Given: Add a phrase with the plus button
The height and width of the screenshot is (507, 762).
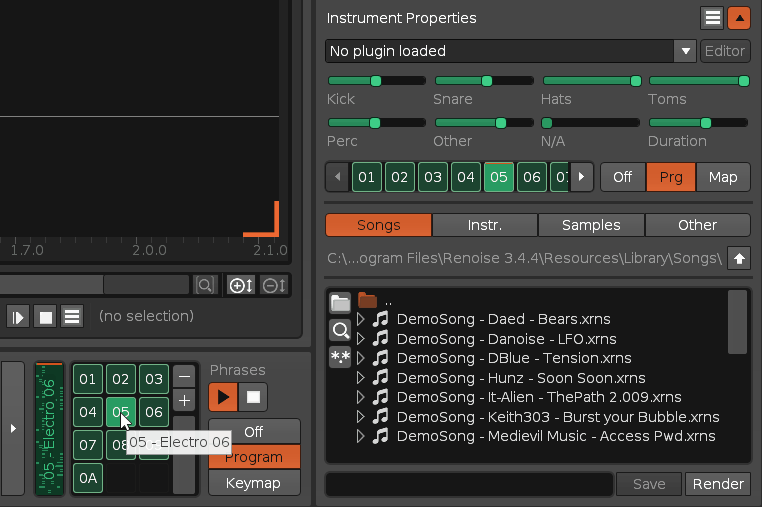Looking at the screenshot, I should pyautogui.click(x=184, y=401).
